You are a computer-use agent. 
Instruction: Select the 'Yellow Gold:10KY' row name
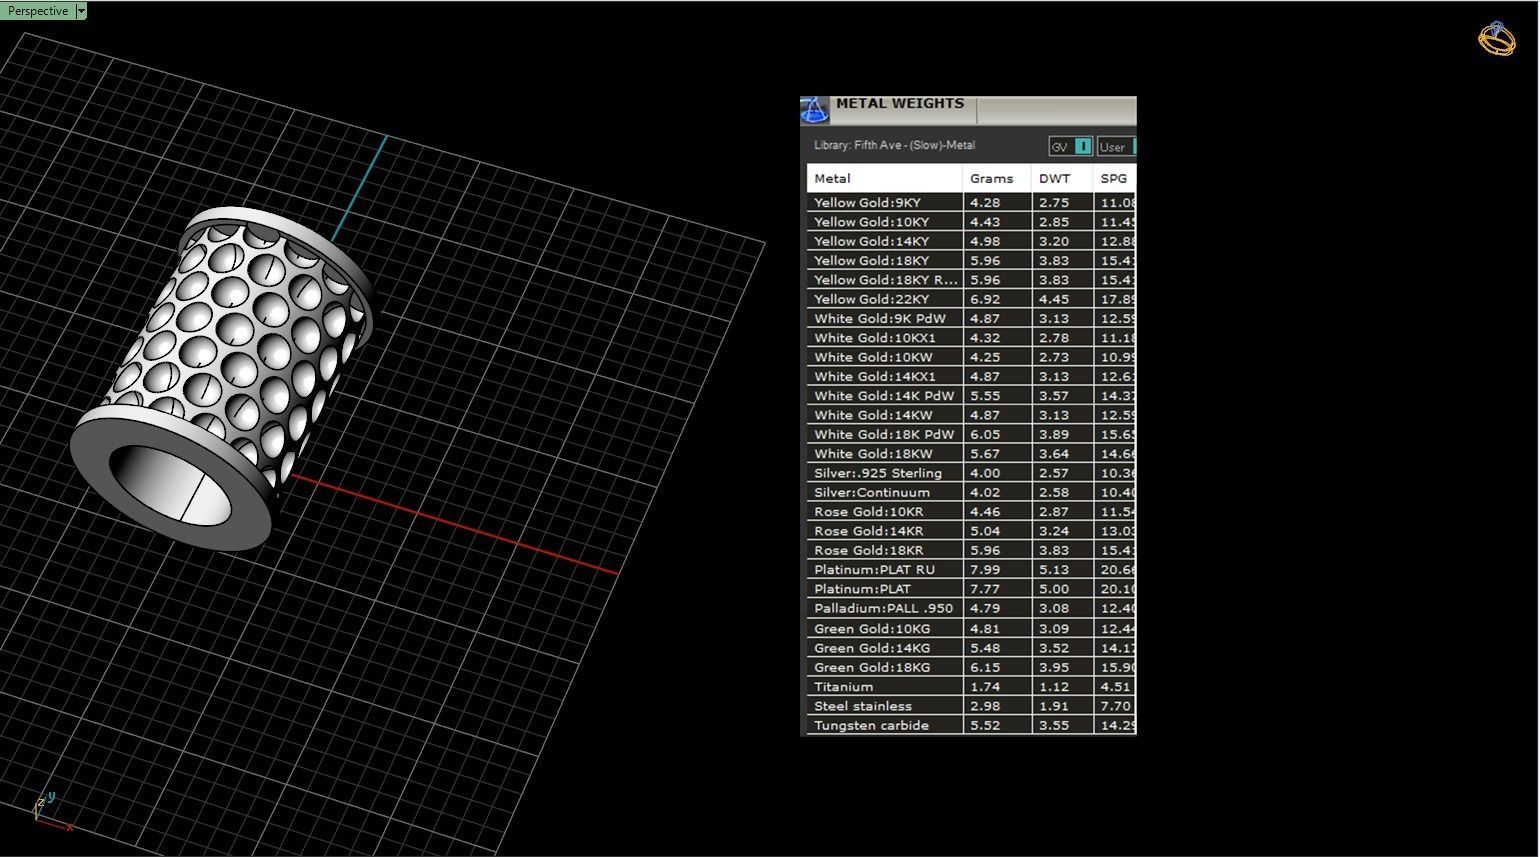click(871, 222)
